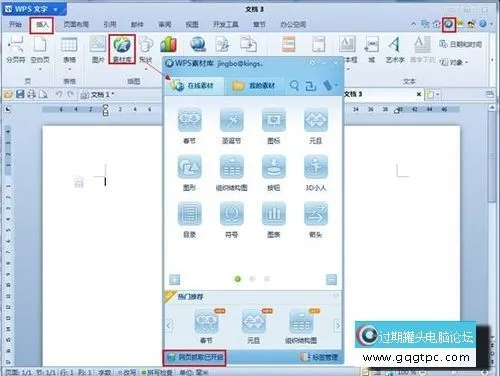Viewport: 500px width, 376px height.
Task: Click the search magnifier in the library panel
Action: click(x=294, y=86)
